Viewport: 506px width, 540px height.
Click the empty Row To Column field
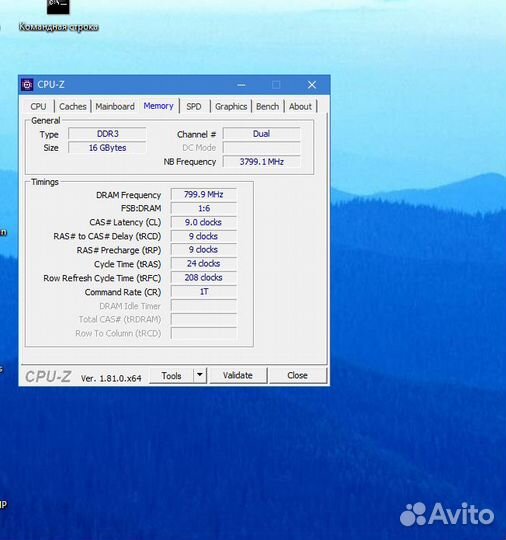coord(204,333)
